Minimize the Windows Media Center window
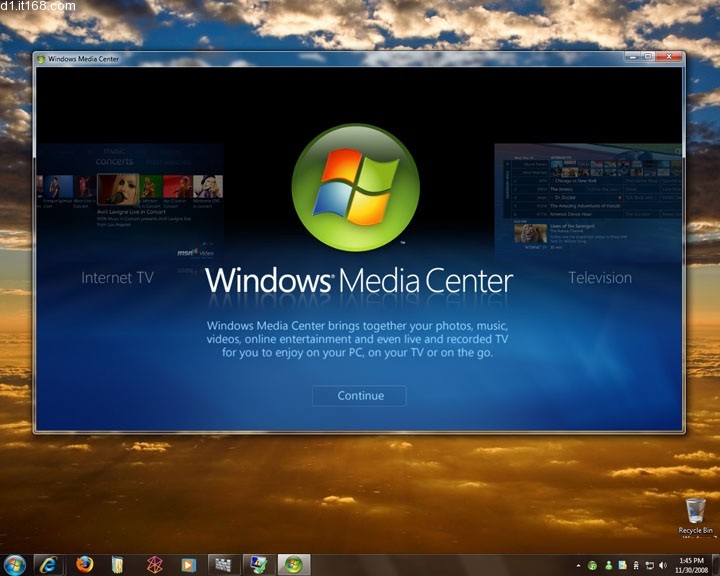 pos(632,57)
